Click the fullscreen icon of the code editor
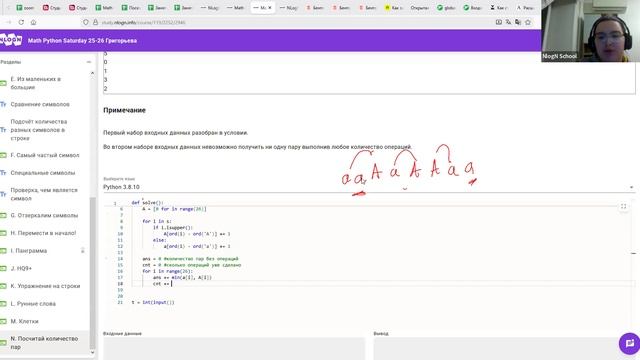This screenshot has width=640, height=360. tap(623, 207)
